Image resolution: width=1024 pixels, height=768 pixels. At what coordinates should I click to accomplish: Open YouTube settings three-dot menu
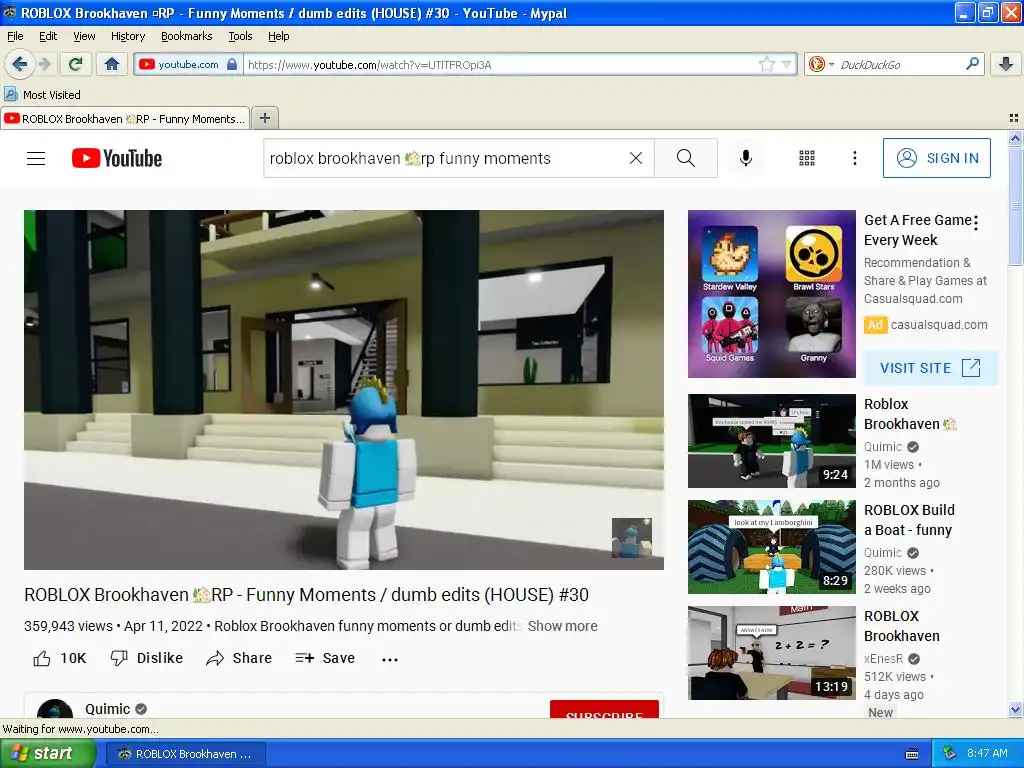(854, 158)
